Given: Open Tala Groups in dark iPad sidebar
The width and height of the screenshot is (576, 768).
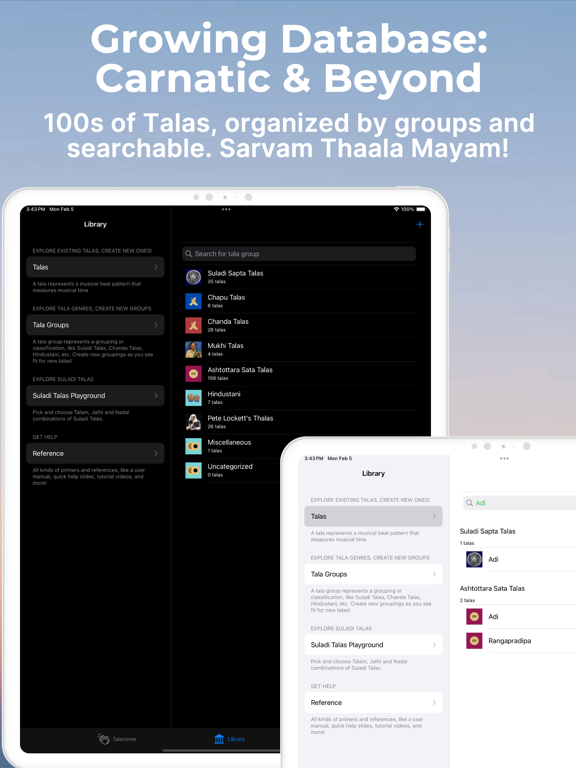Looking at the screenshot, I should click(x=95, y=325).
